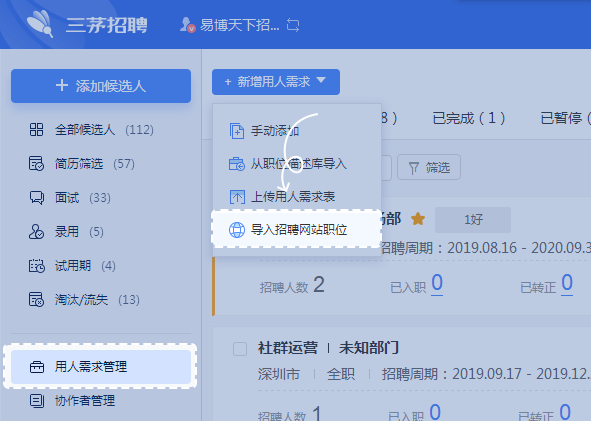591x421 pixels.
Task: Open the 新增用人需求 dropdown
Action: 276,82
